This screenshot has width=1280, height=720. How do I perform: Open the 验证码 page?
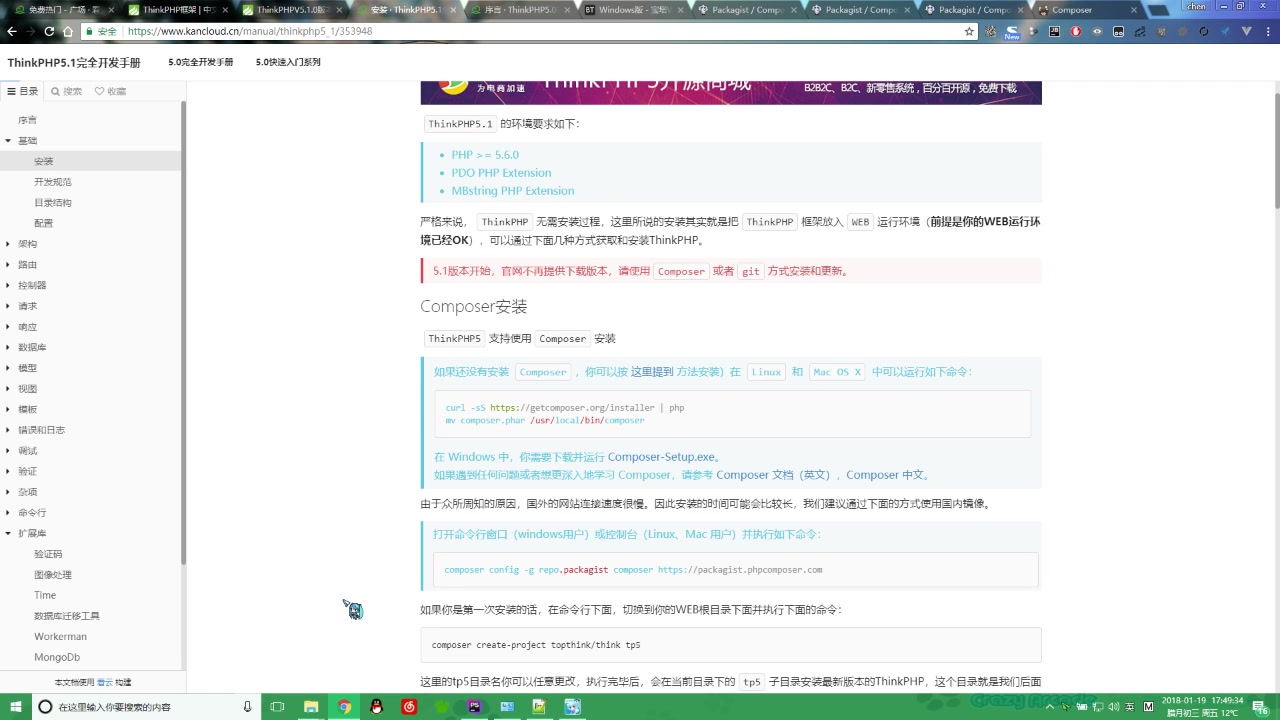(48, 554)
